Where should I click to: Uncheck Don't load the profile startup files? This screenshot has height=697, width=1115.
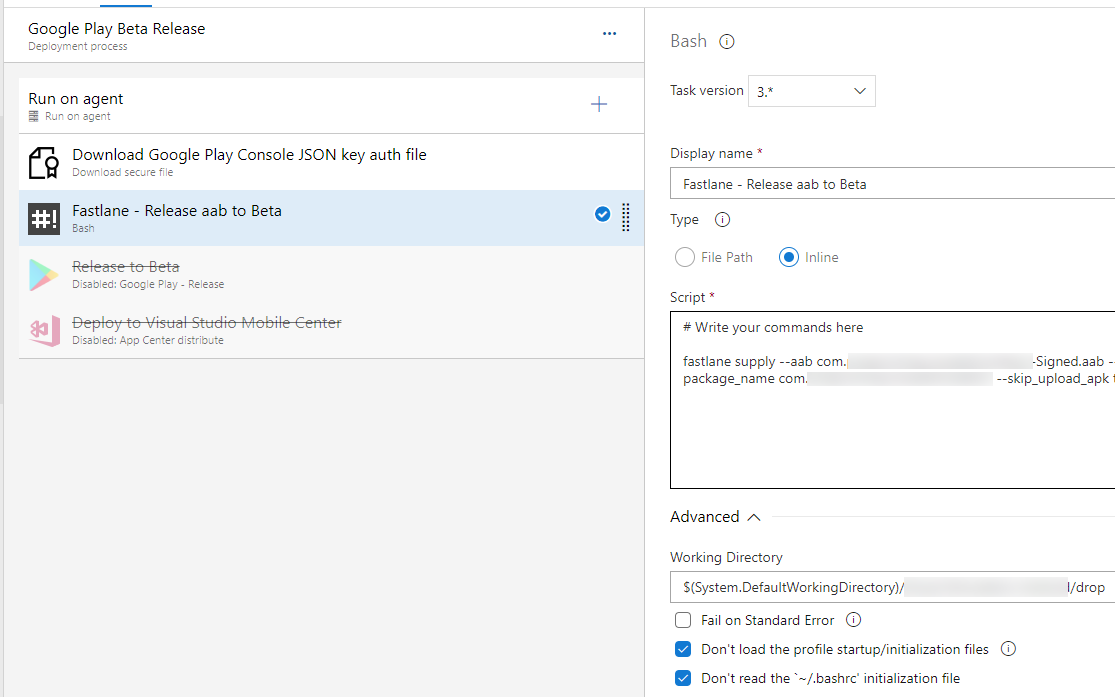[x=683, y=649]
